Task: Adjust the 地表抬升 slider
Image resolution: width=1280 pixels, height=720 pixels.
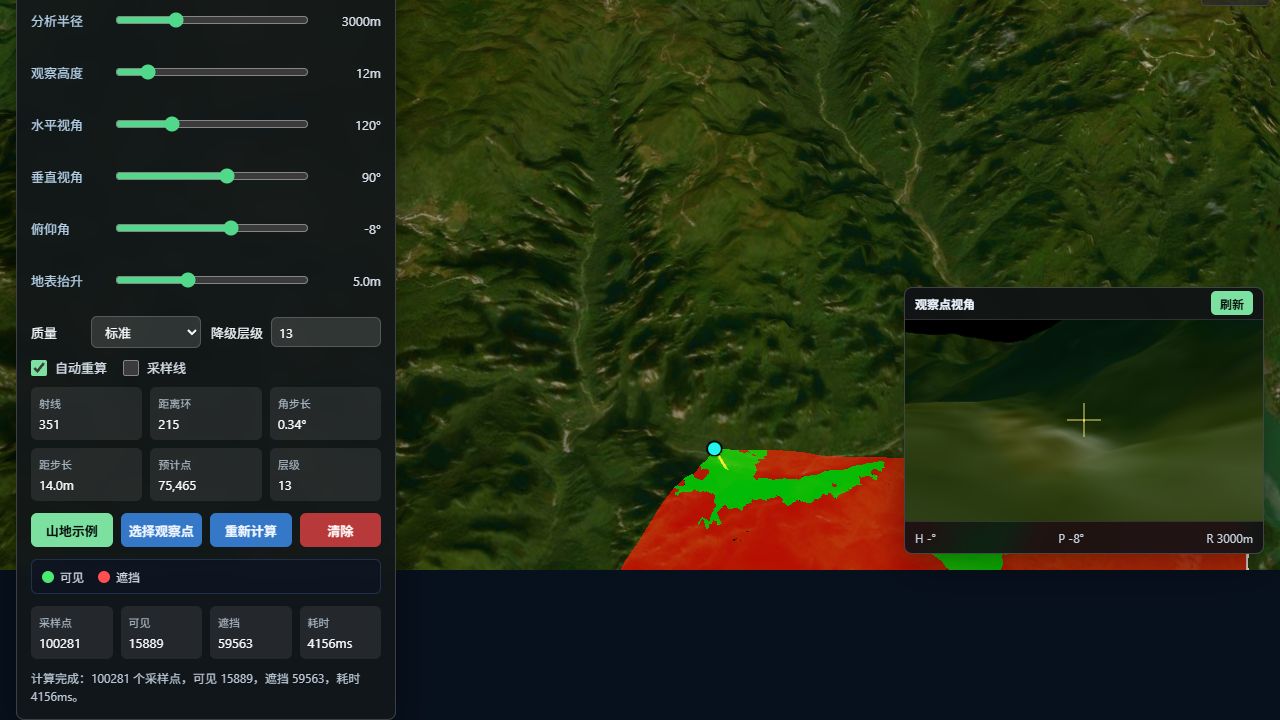Action: (212, 280)
